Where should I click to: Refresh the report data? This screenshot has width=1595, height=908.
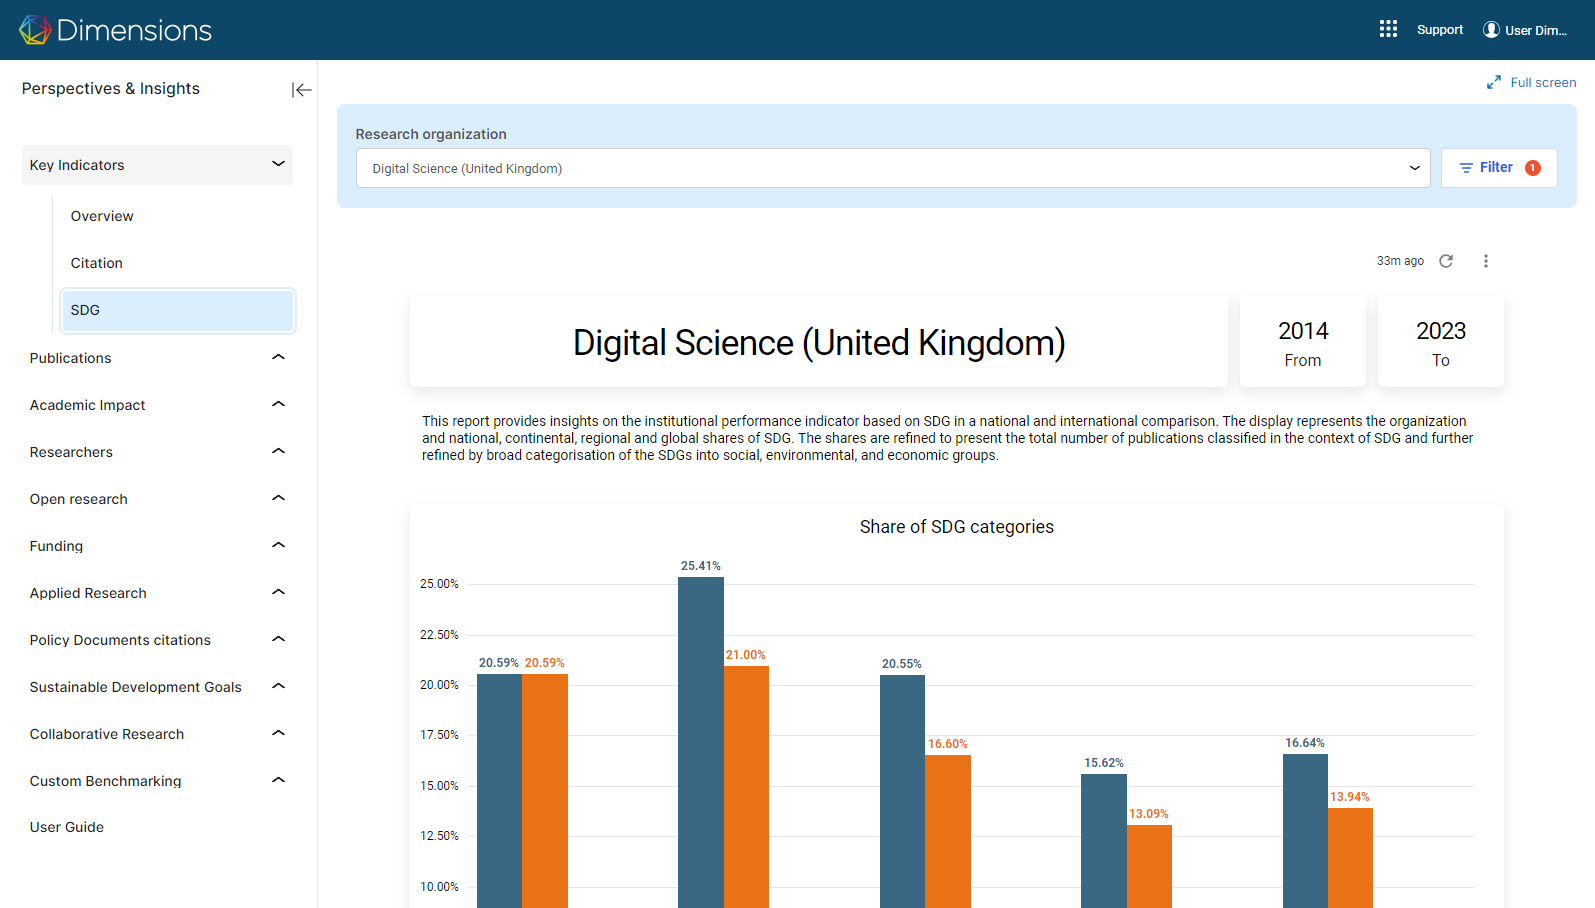point(1446,261)
